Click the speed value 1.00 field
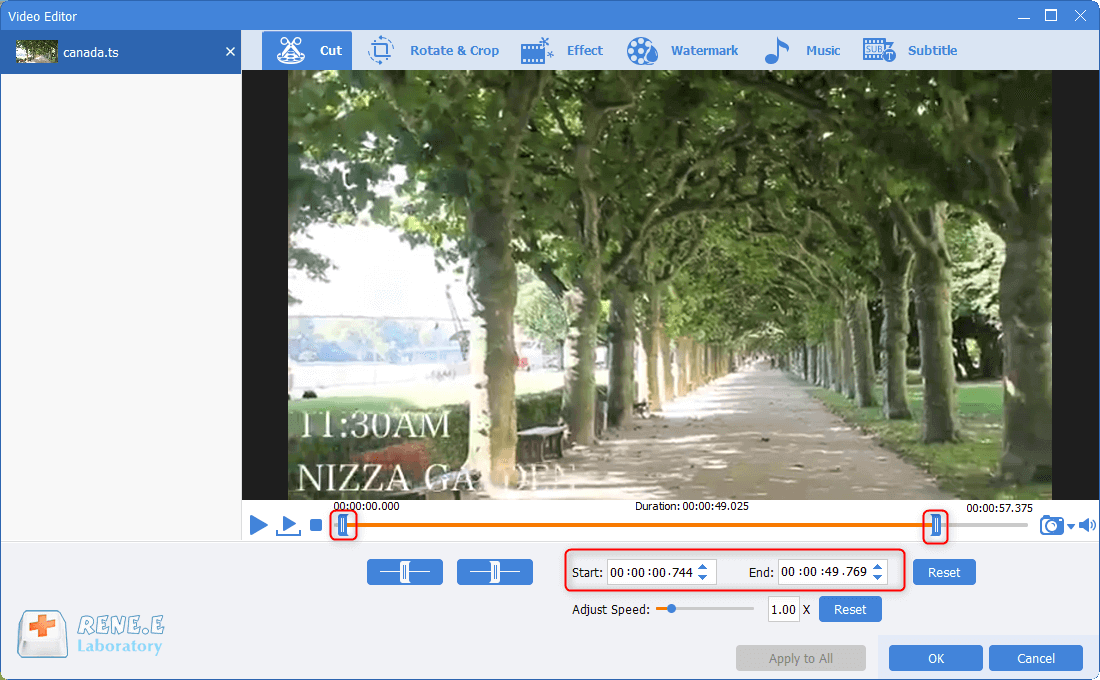1100x680 pixels. tap(783, 610)
